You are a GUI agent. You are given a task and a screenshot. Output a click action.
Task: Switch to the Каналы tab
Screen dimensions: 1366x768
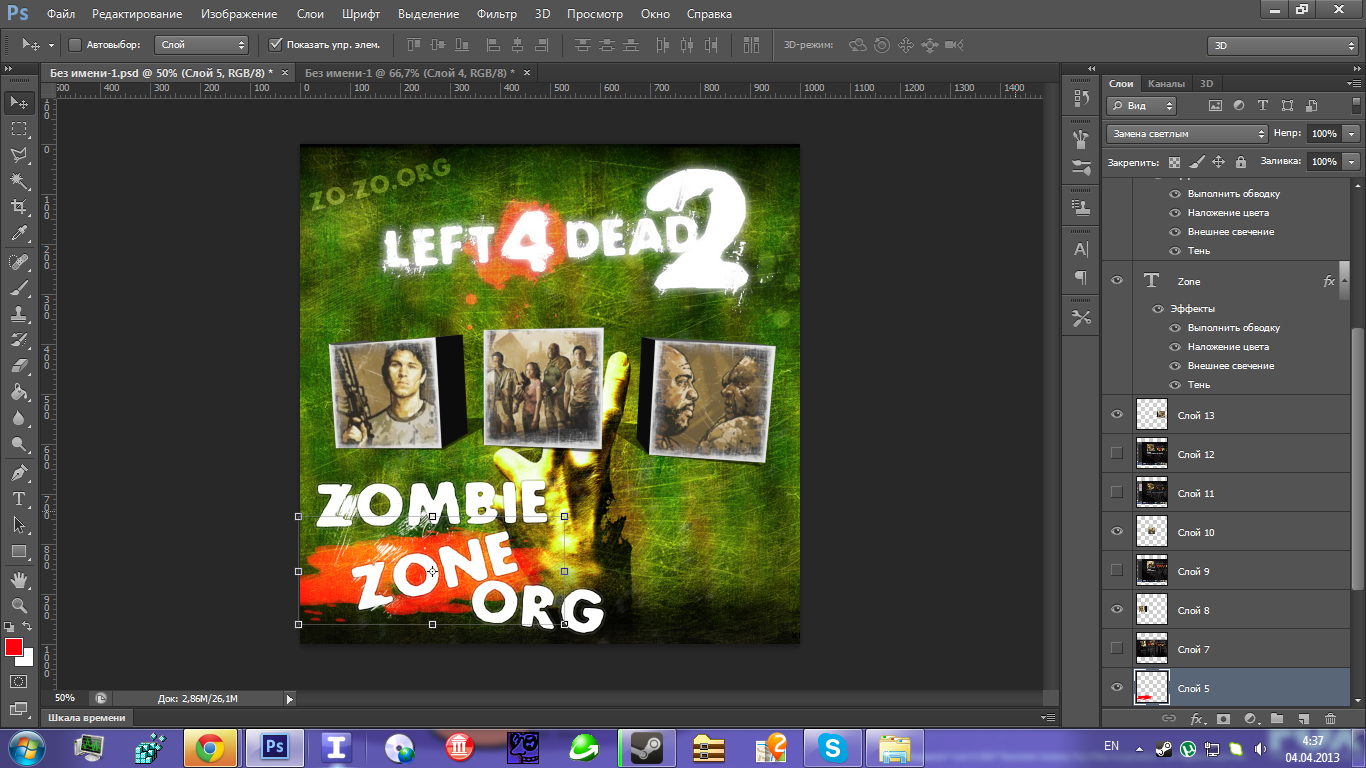1166,84
